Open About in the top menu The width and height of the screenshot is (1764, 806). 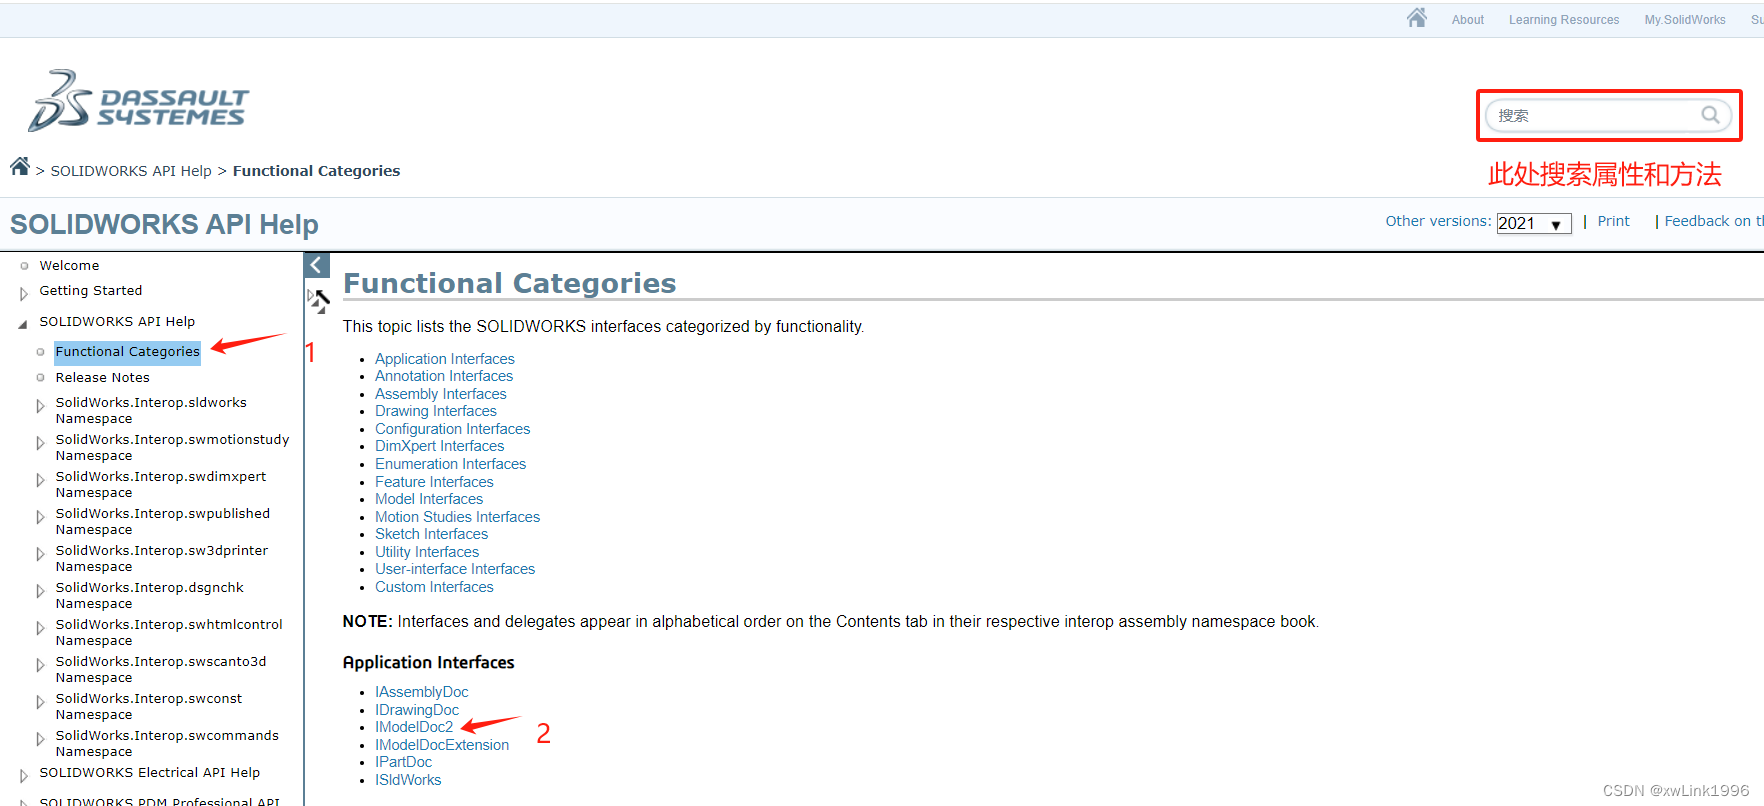1467,20
